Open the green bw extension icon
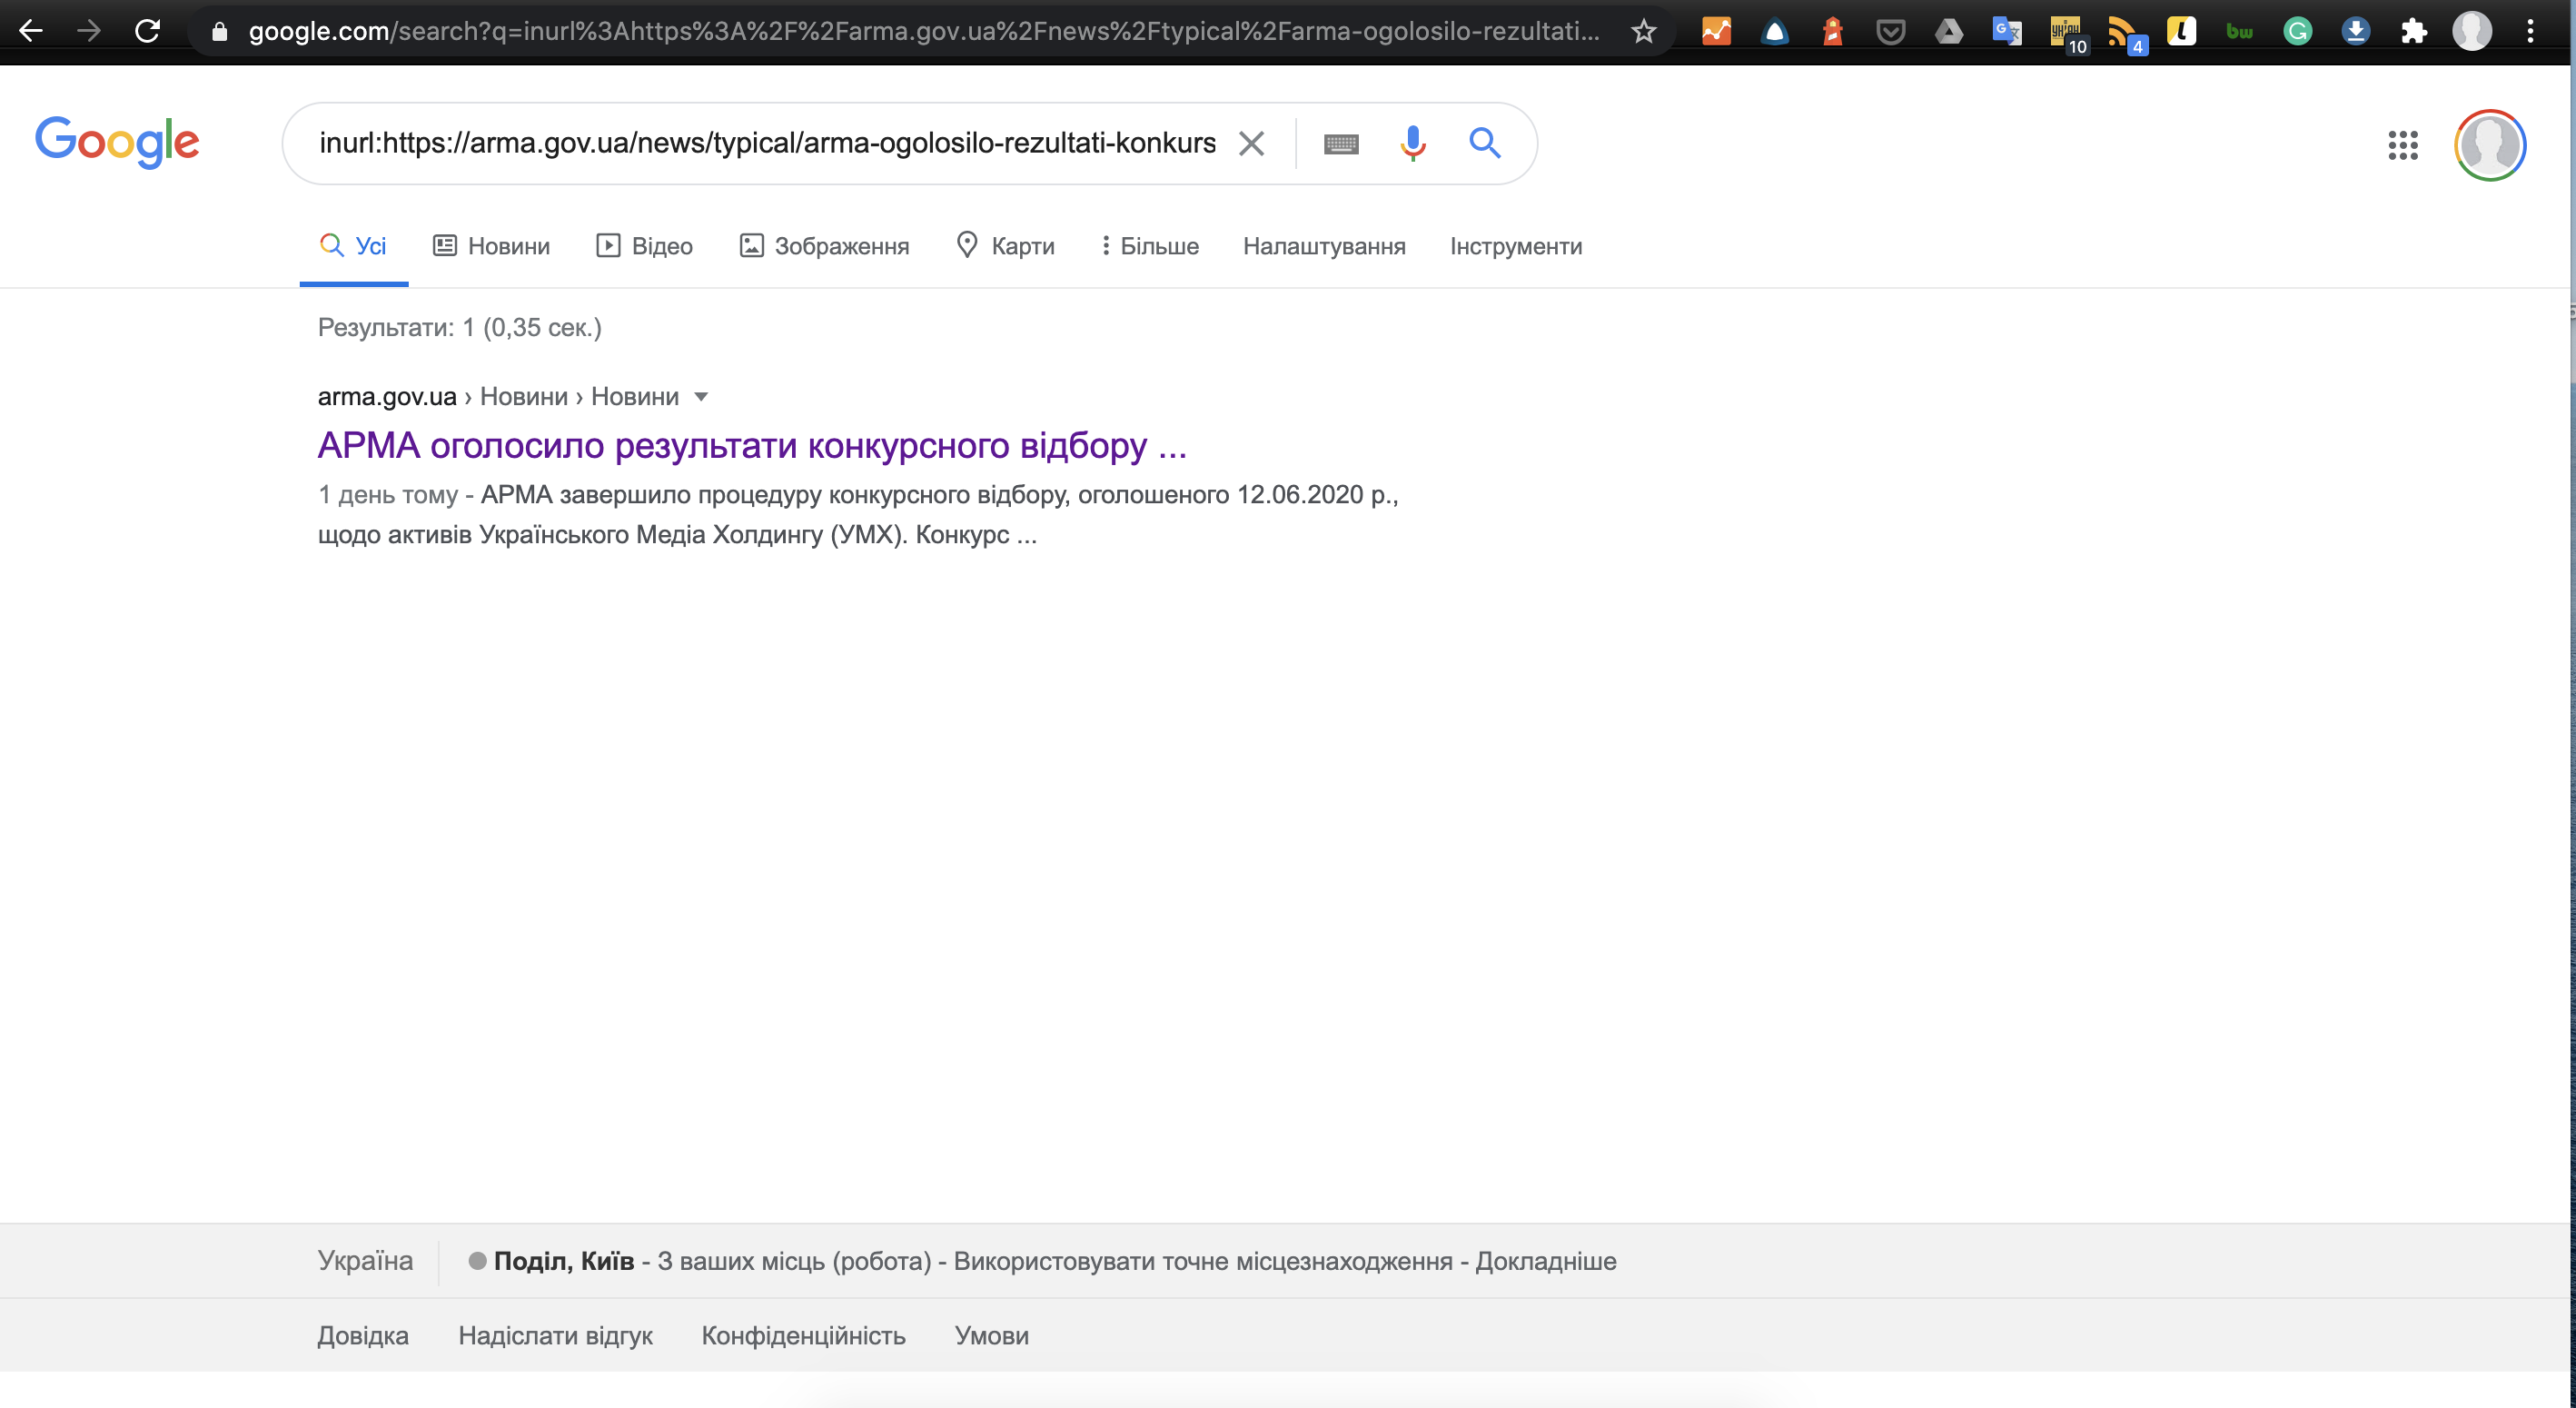The image size is (2576, 1408). click(2239, 32)
